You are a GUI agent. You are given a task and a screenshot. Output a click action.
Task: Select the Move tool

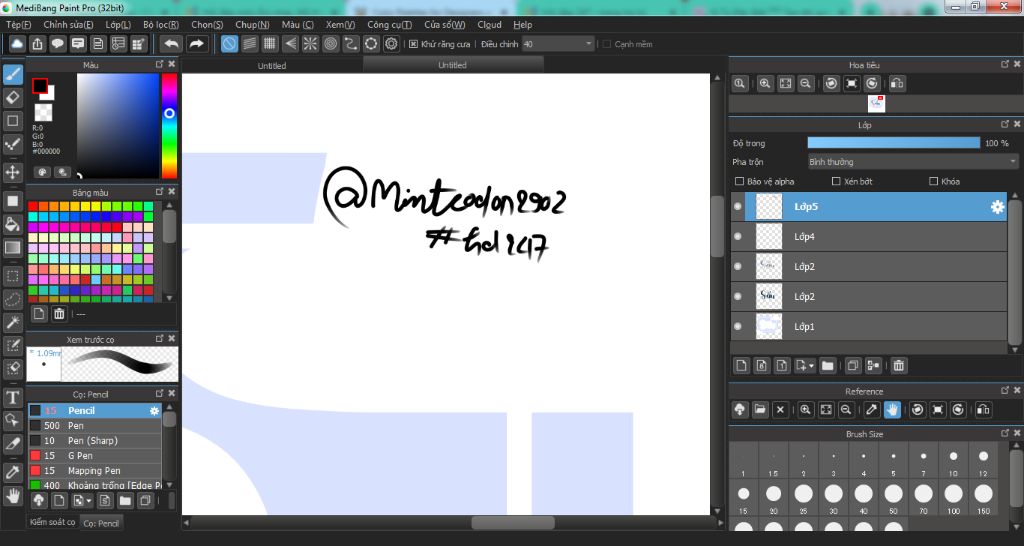(13, 172)
